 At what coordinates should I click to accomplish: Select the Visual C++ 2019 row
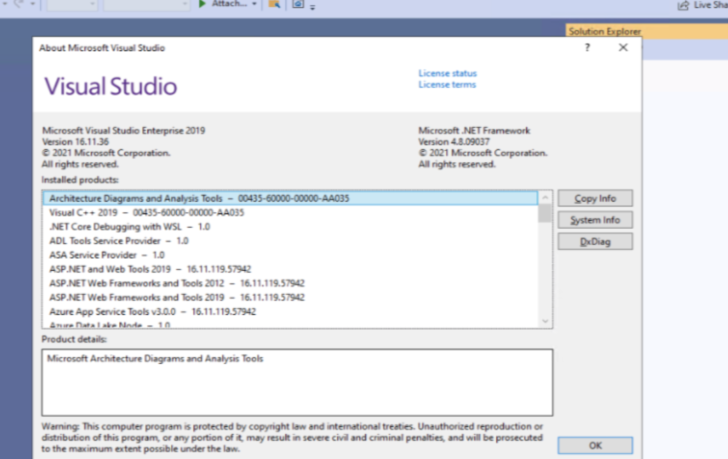pos(291,213)
